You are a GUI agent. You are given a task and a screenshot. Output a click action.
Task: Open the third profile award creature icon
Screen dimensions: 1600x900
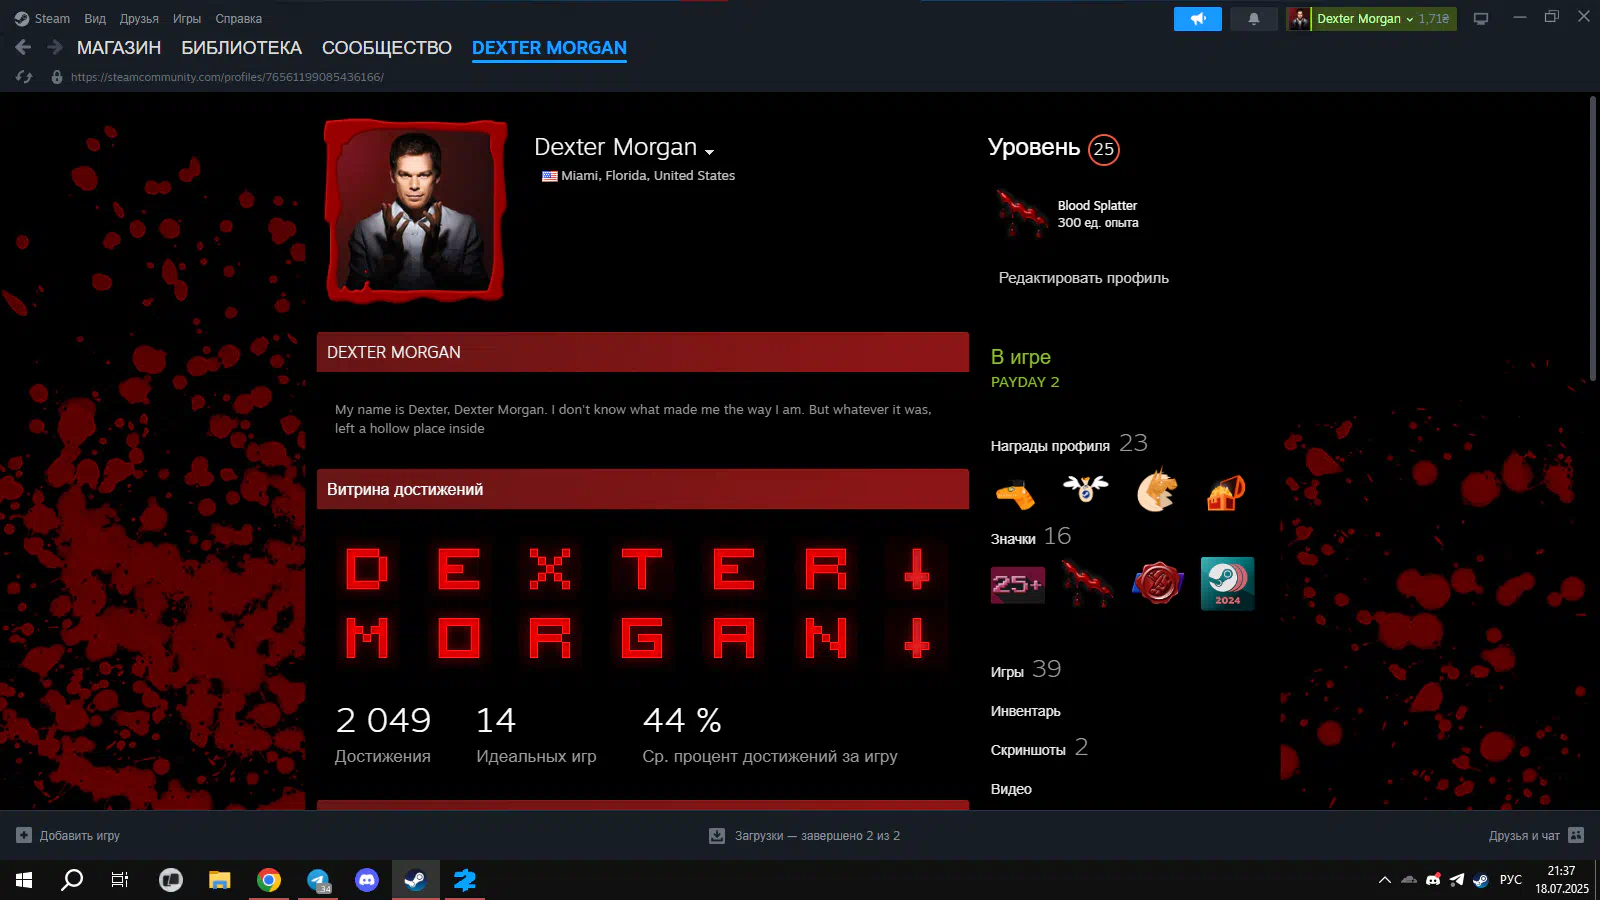click(1157, 490)
